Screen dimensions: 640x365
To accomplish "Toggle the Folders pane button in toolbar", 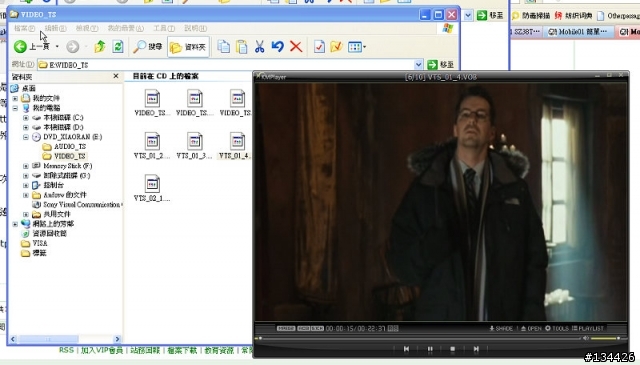I will point(188,47).
